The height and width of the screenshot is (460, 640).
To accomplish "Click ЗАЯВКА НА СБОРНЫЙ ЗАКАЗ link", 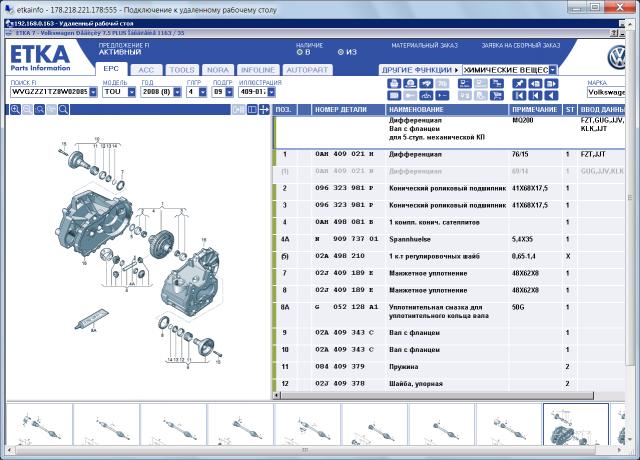I will coord(521,46).
